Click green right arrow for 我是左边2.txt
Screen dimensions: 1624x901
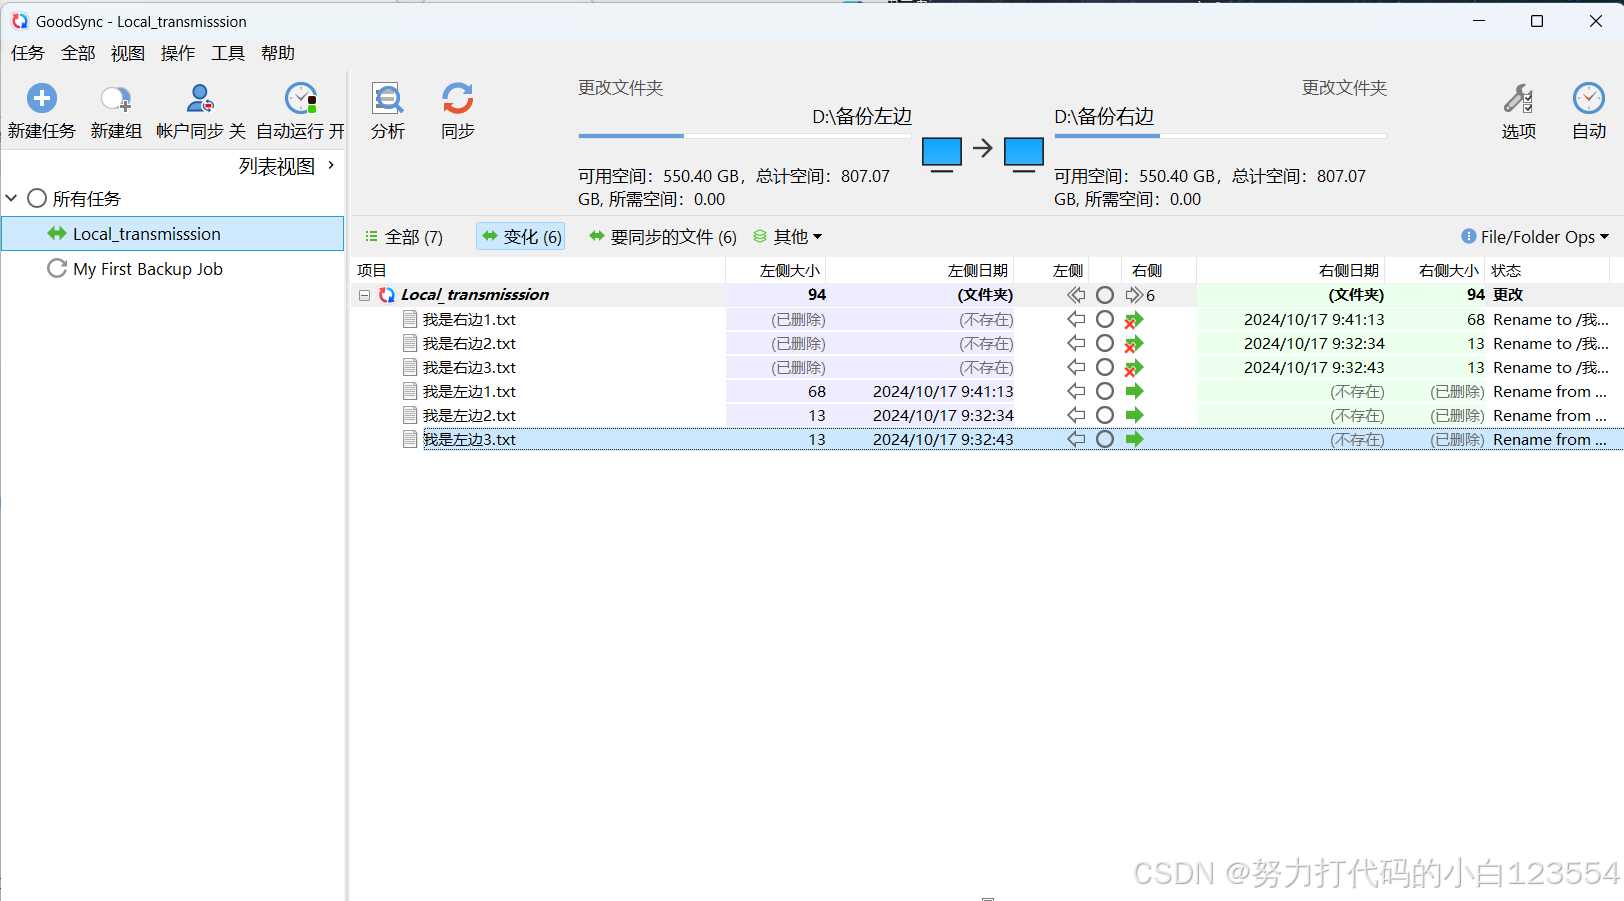tap(1134, 415)
